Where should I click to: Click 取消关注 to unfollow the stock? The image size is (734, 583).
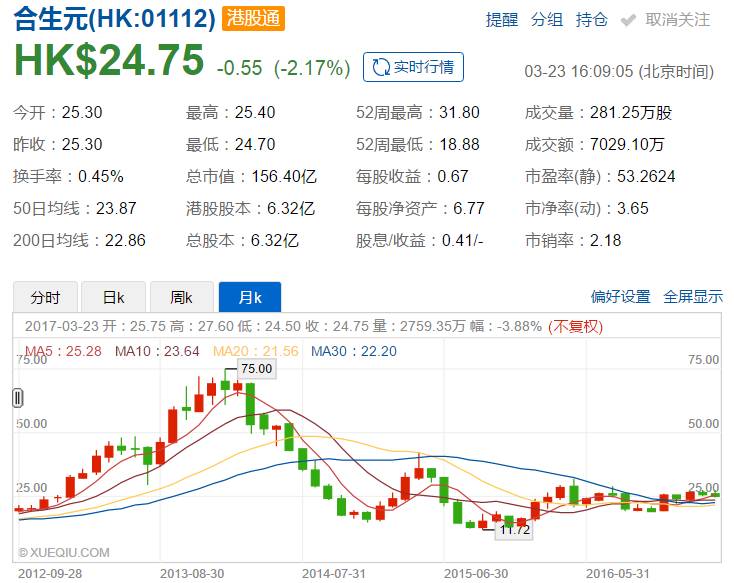677,20
